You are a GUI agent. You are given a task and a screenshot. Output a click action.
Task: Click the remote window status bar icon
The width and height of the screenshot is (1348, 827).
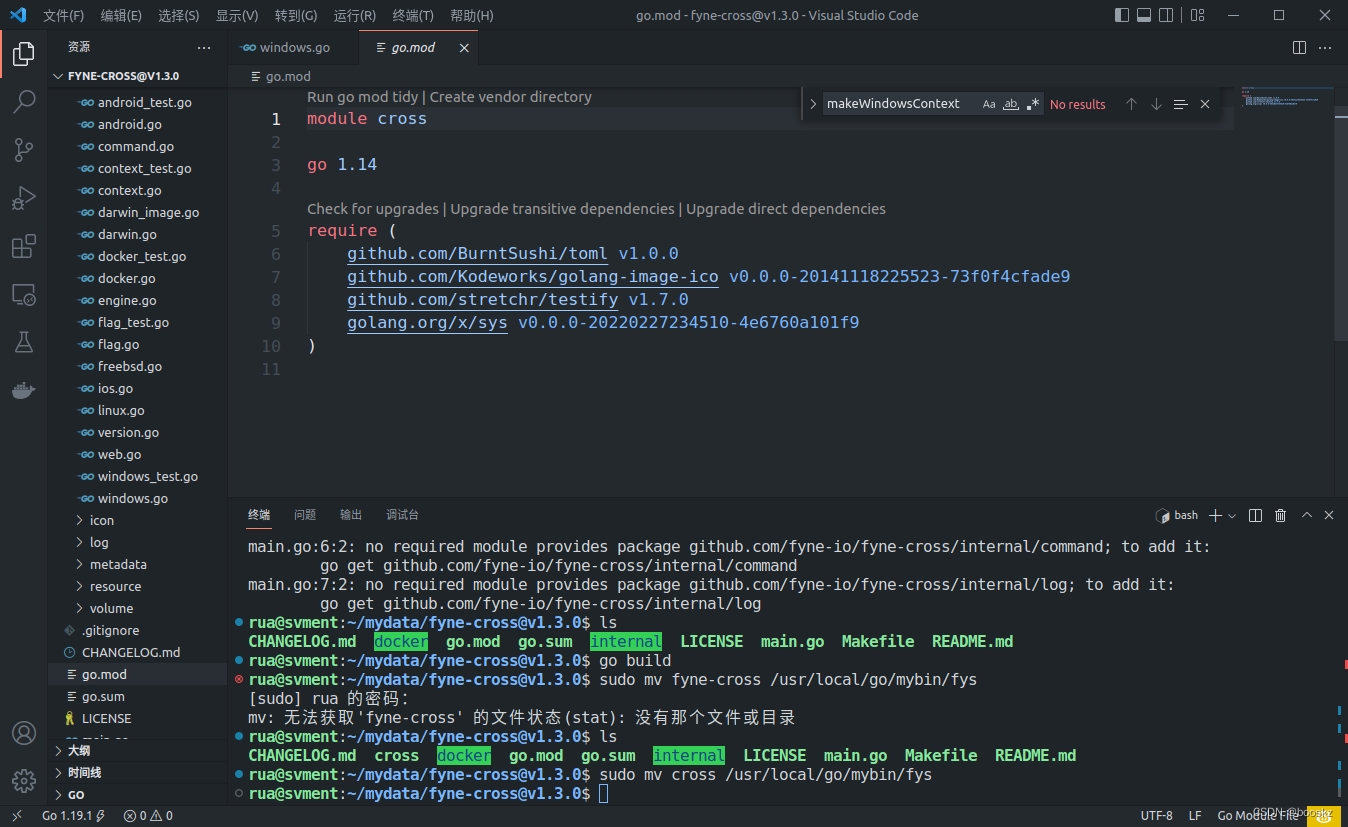click(x=16, y=816)
